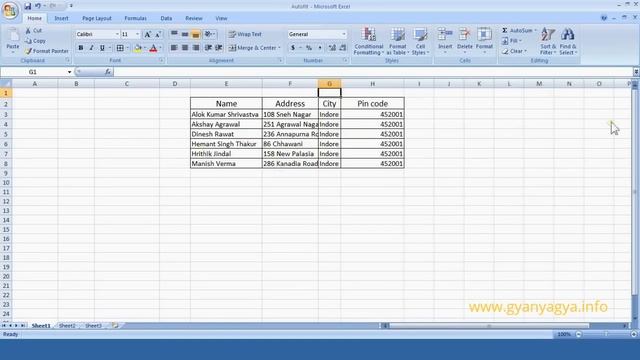The image size is (640, 360).
Task: Click the formula bar input
Action: click(372, 72)
